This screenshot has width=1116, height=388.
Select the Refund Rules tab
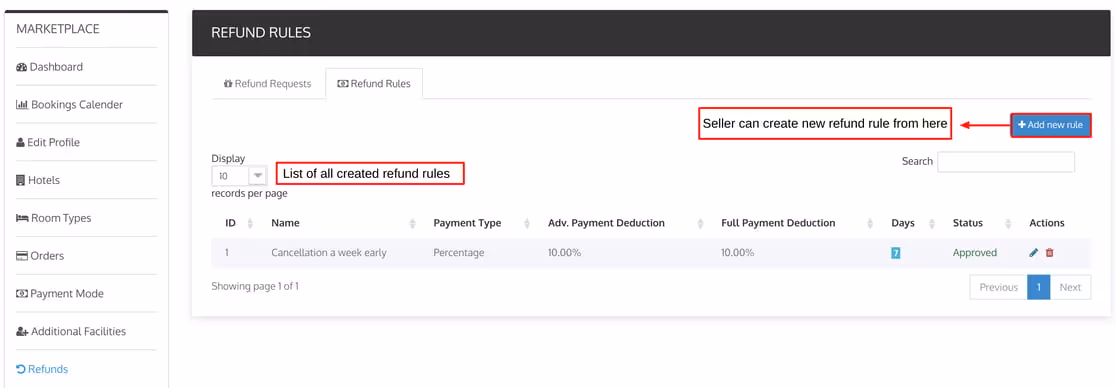tap(374, 83)
